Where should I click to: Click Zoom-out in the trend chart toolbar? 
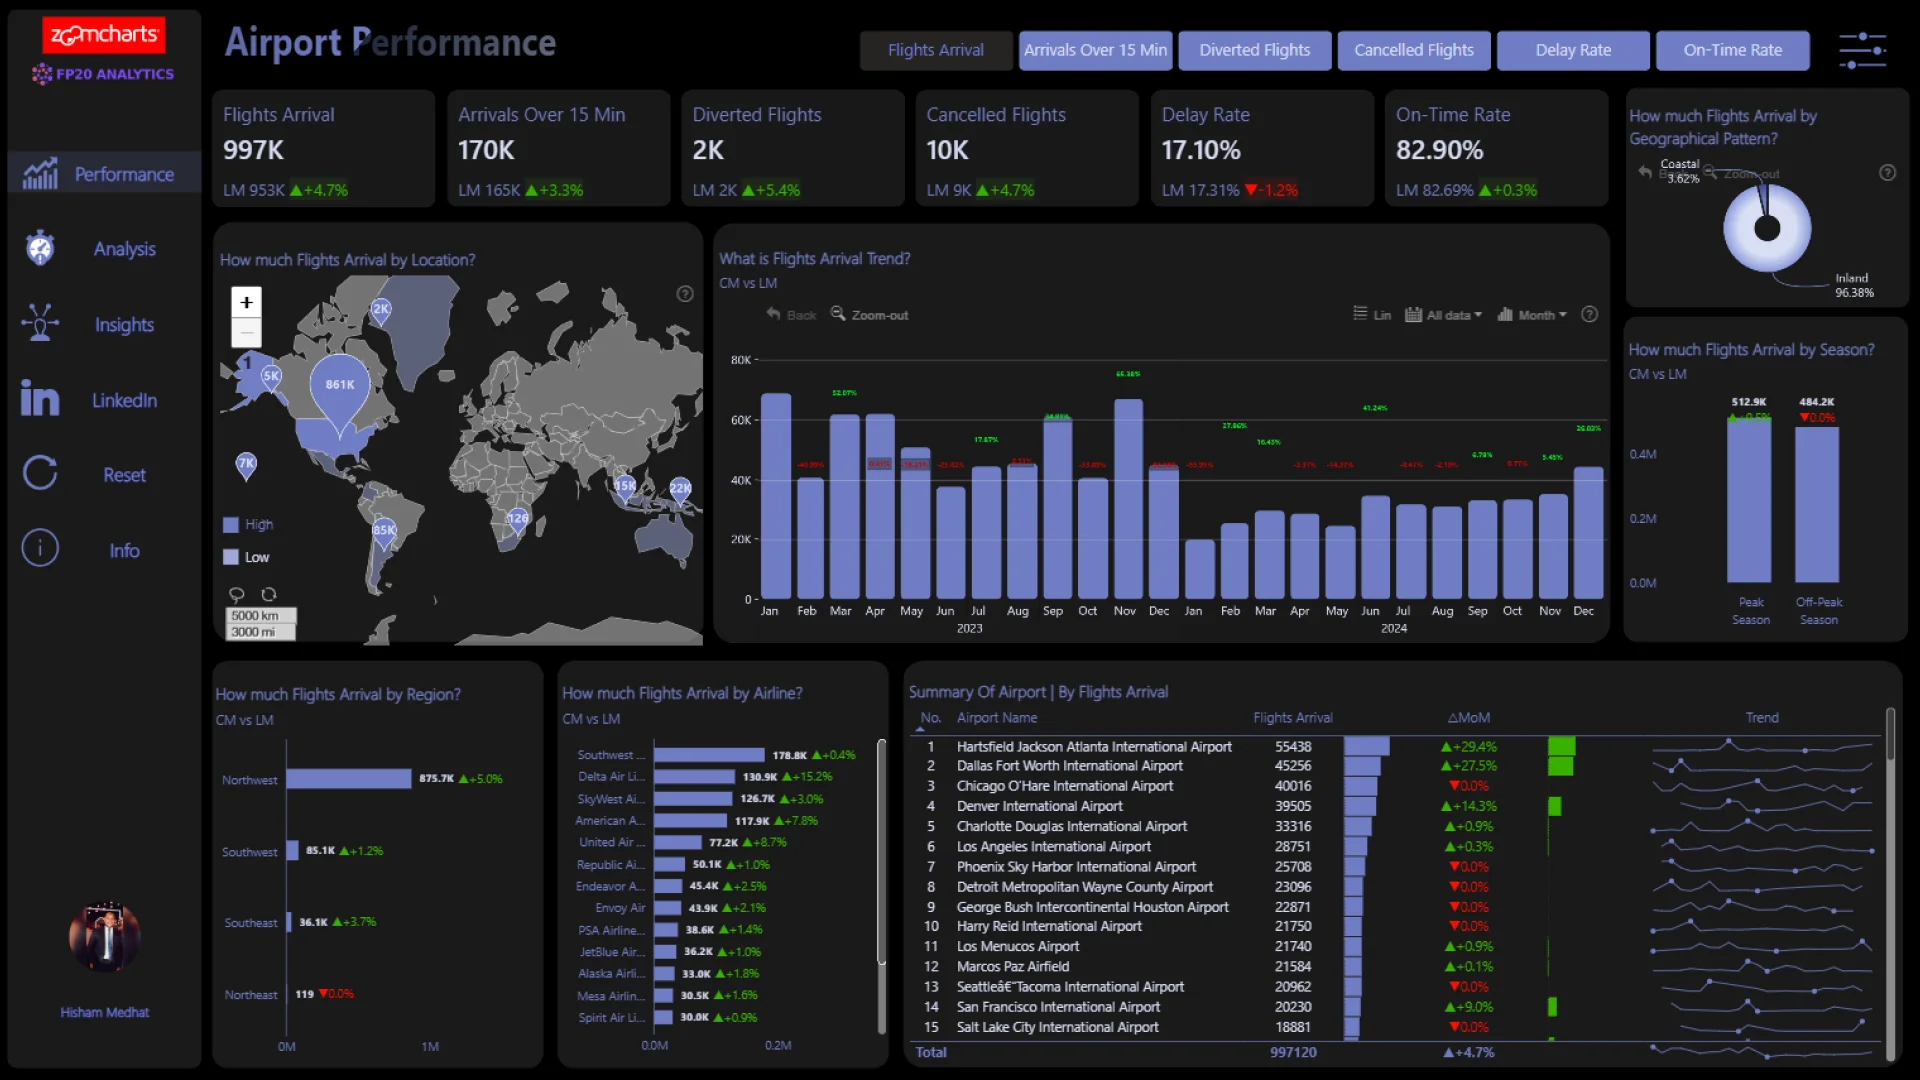tap(869, 315)
